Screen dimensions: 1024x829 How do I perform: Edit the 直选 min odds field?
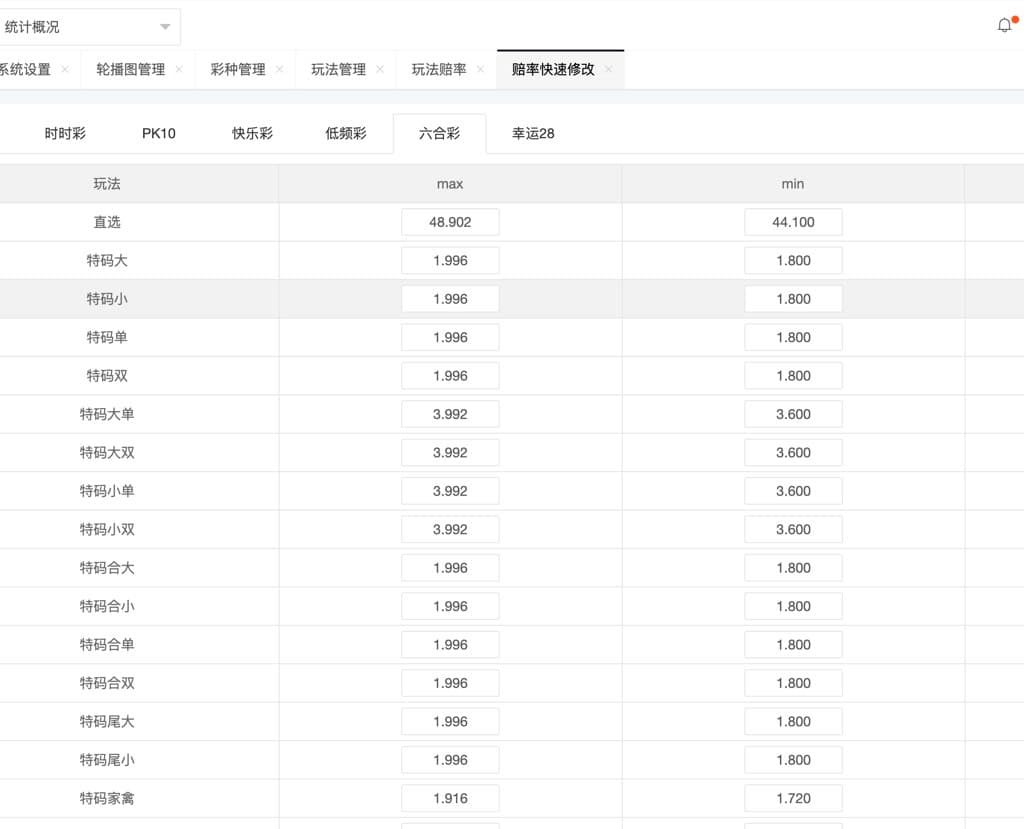tap(793, 222)
